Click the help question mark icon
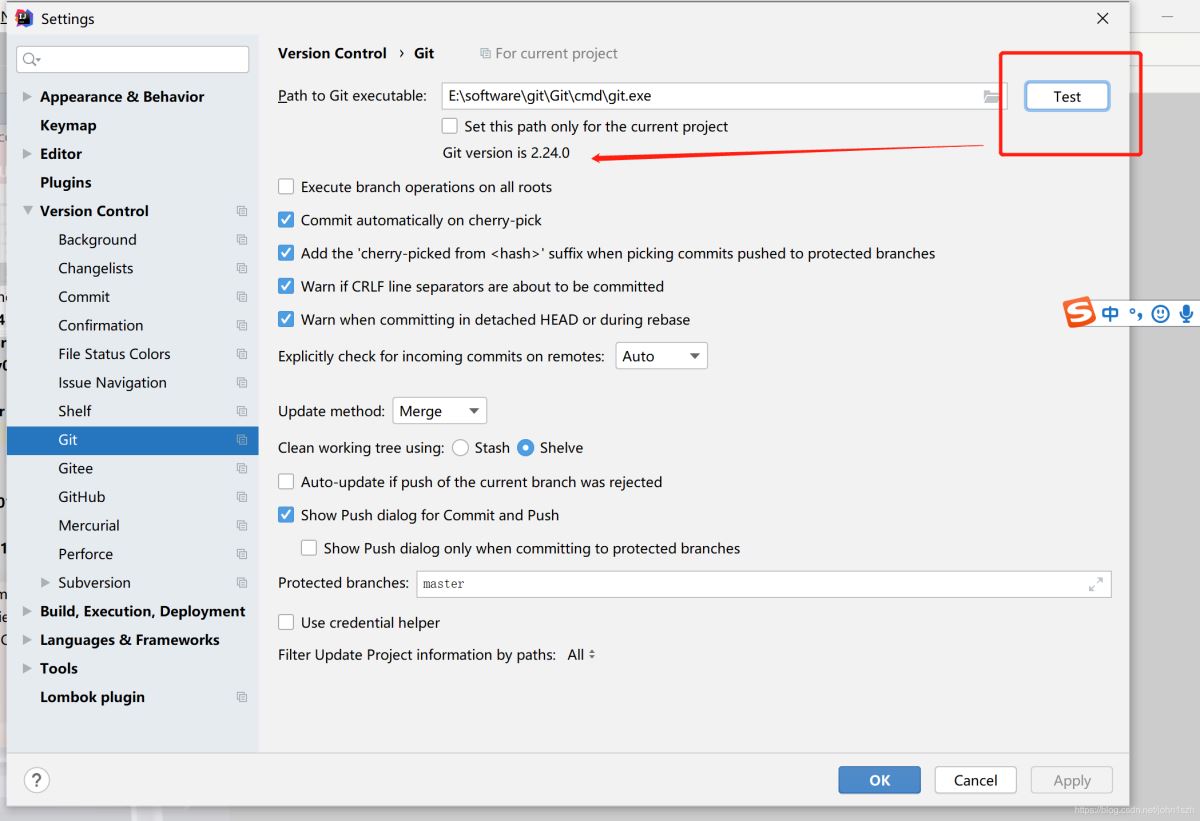 tap(36, 780)
